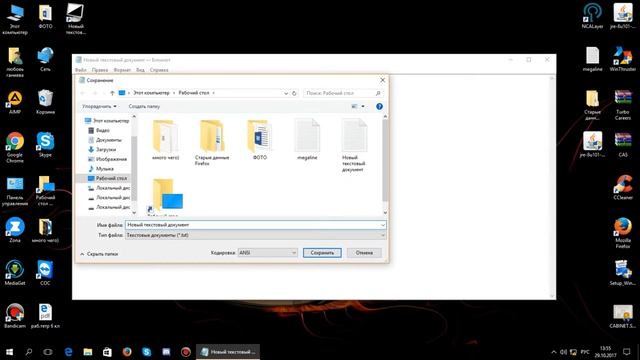Select the CAS archive desktop icon
This screenshot has height=360, width=640.
coord(623,145)
